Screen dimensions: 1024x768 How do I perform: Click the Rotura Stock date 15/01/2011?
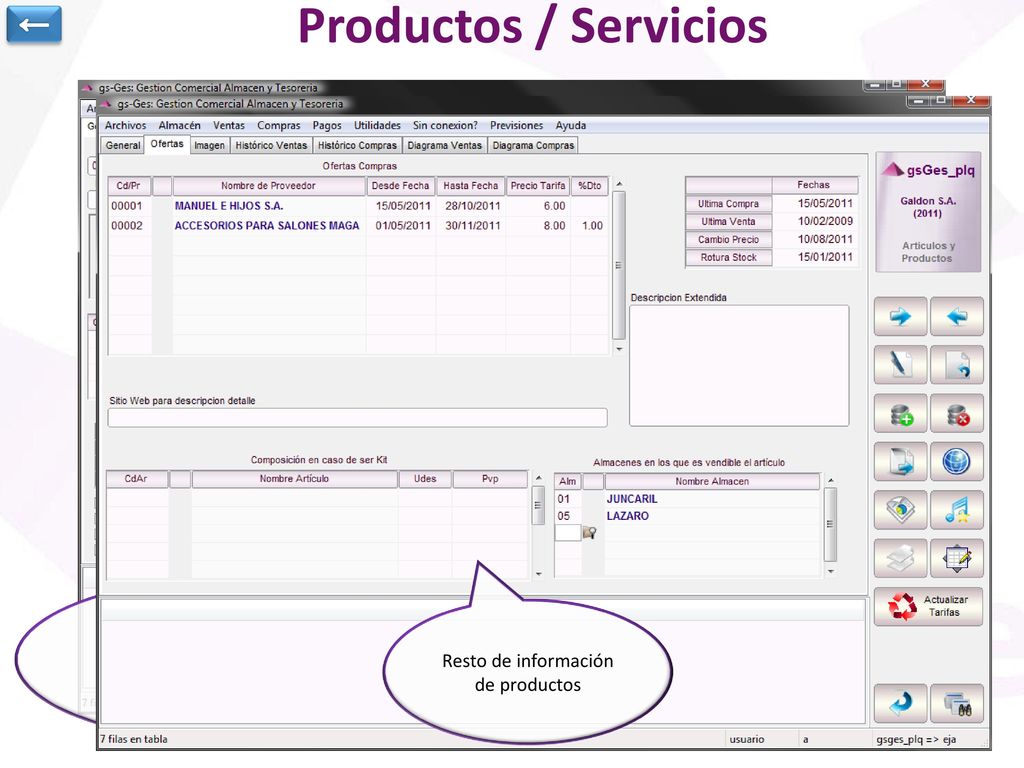[825, 257]
